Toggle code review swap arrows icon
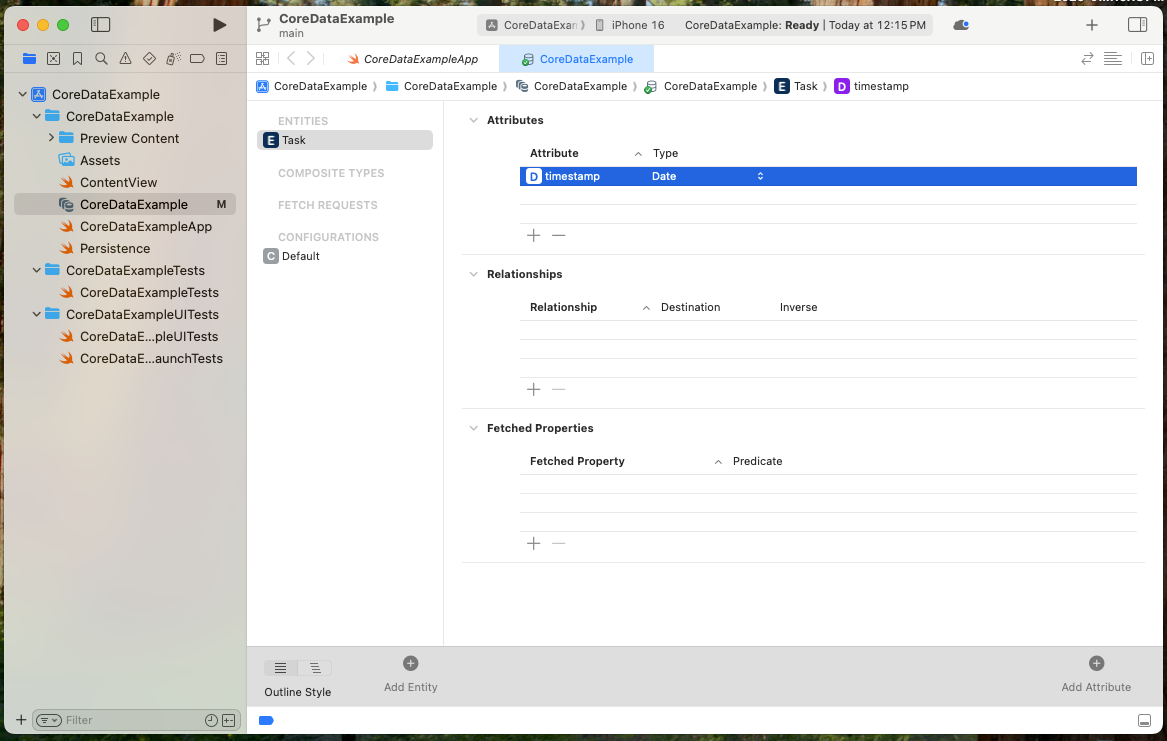 point(1087,59)
